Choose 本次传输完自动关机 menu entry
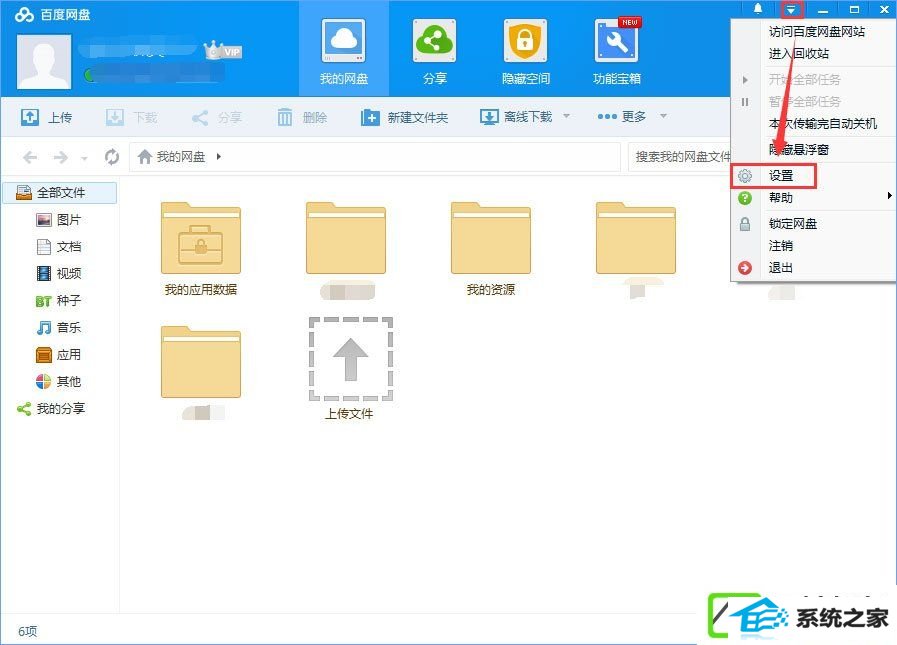897x645 pixels. [823, 124]
